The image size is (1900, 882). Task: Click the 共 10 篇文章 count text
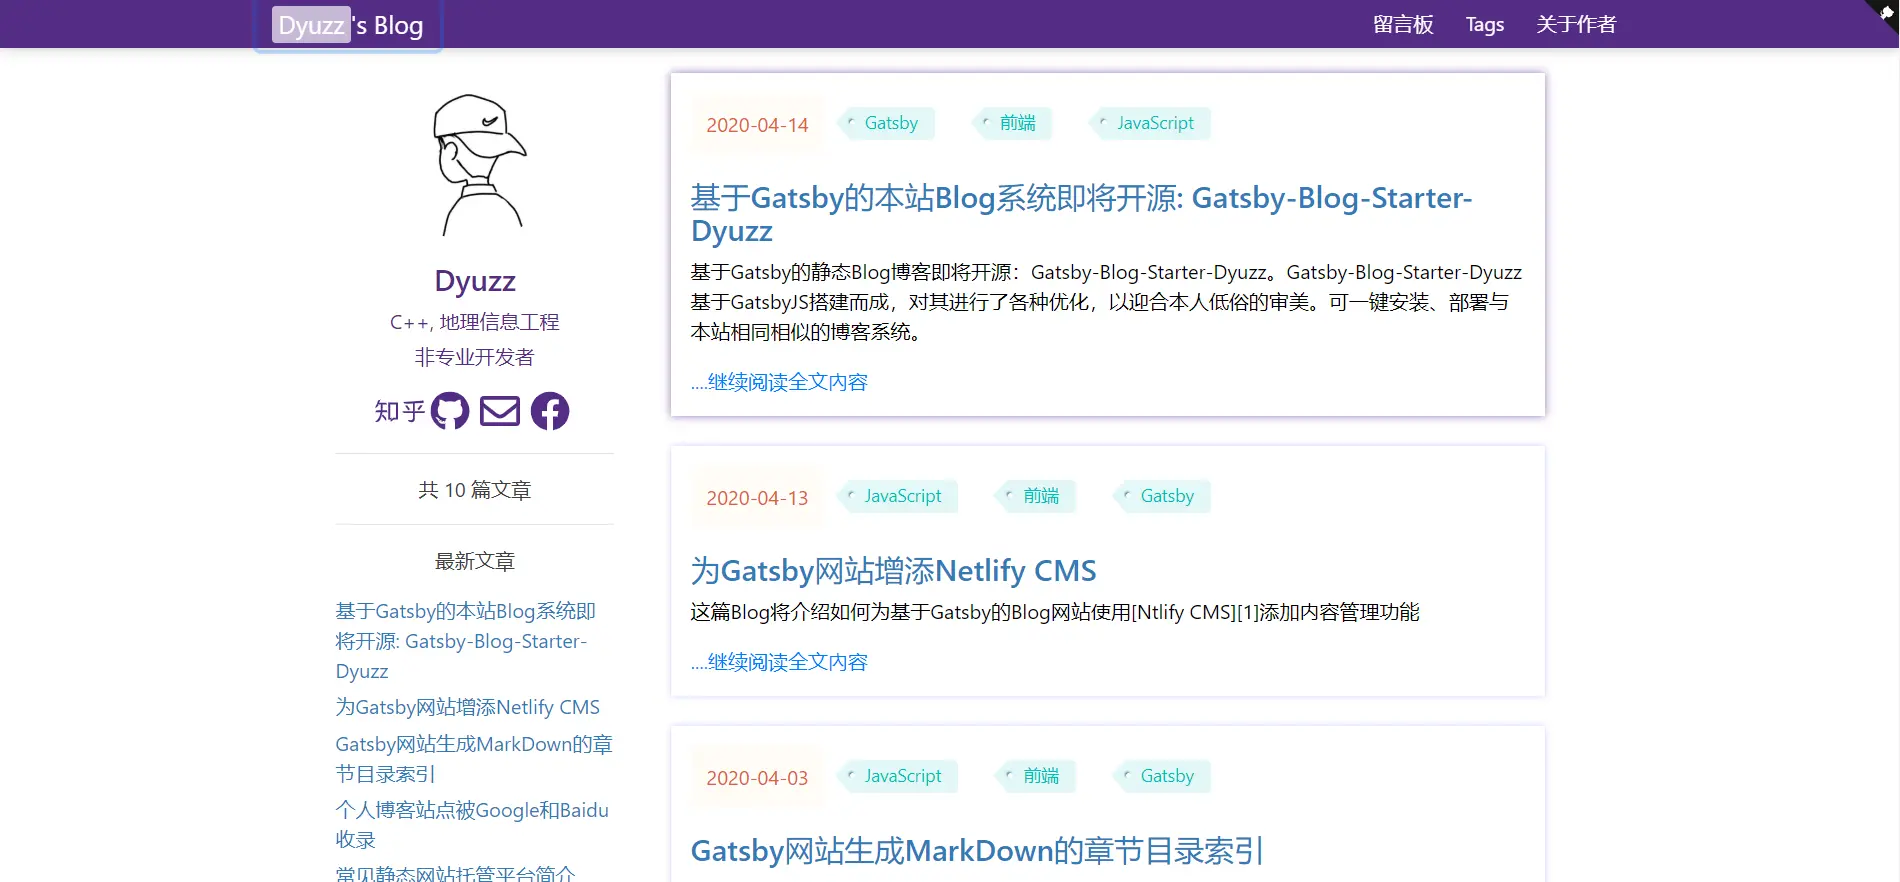click(x=475, y=490)
